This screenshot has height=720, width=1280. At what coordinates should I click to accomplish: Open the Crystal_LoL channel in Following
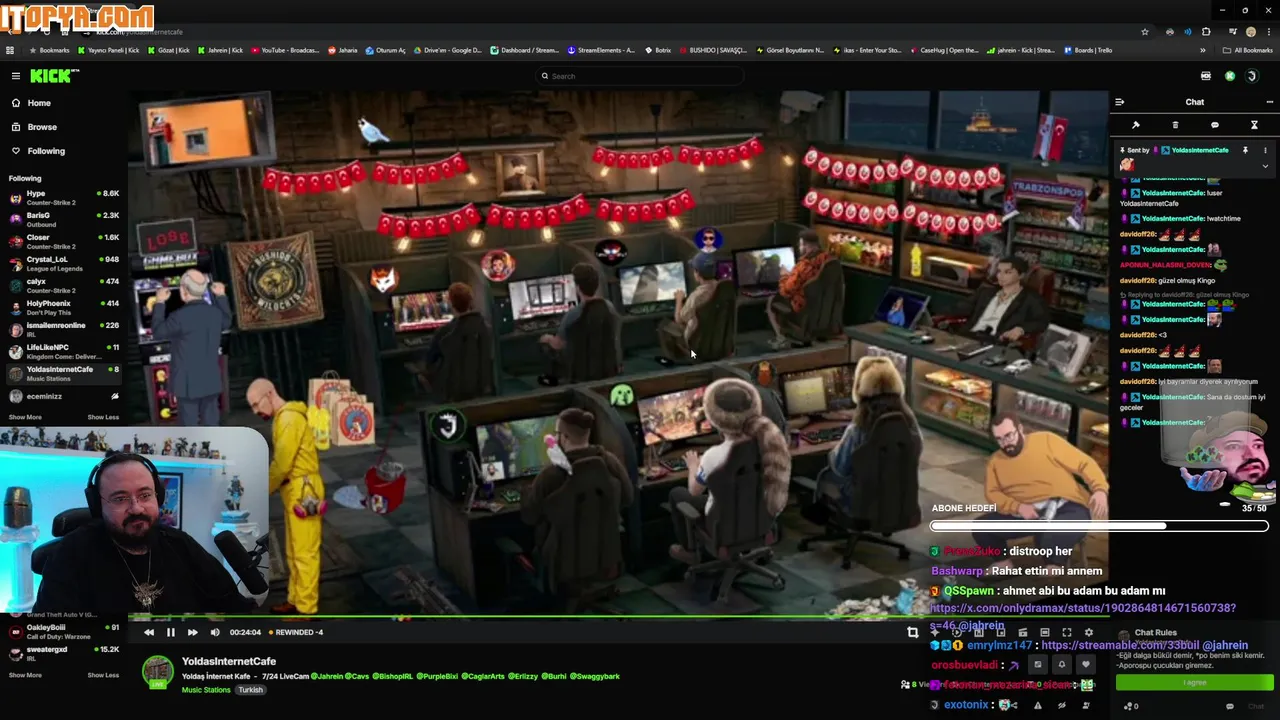click(64, 263)
